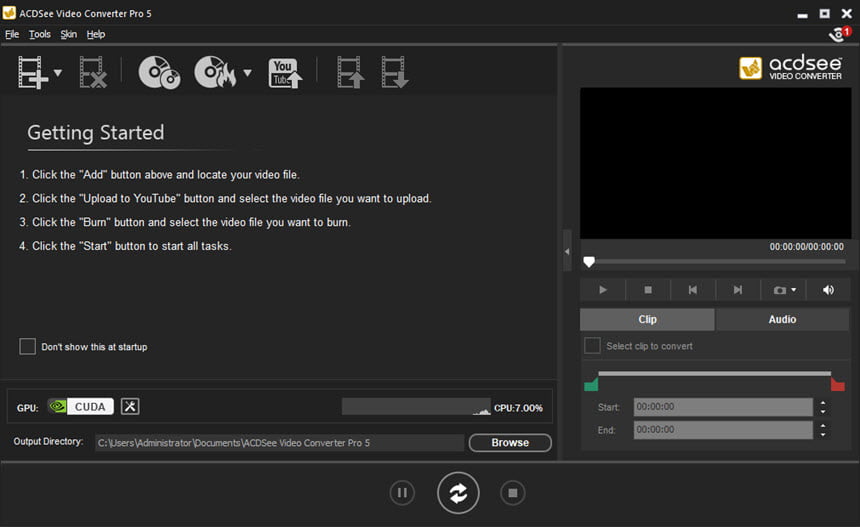Click the CPU:7.00% label

click(x=518, y=408)
